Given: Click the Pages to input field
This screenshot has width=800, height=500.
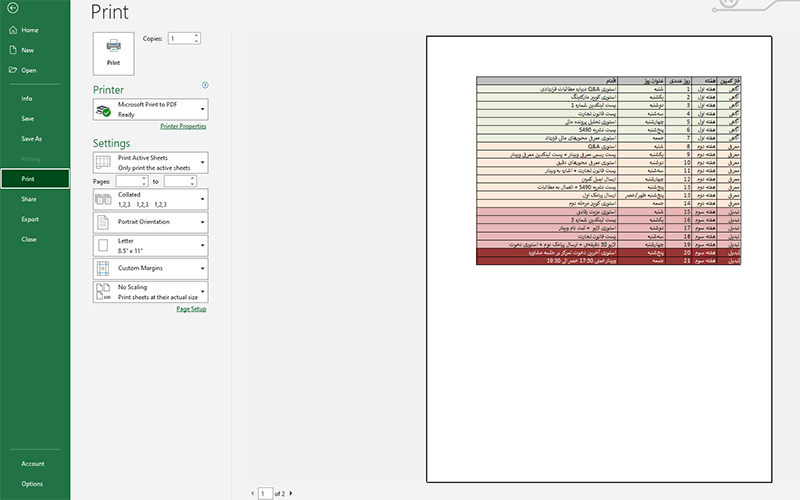Looking at the screenshot, I should 177,181.
